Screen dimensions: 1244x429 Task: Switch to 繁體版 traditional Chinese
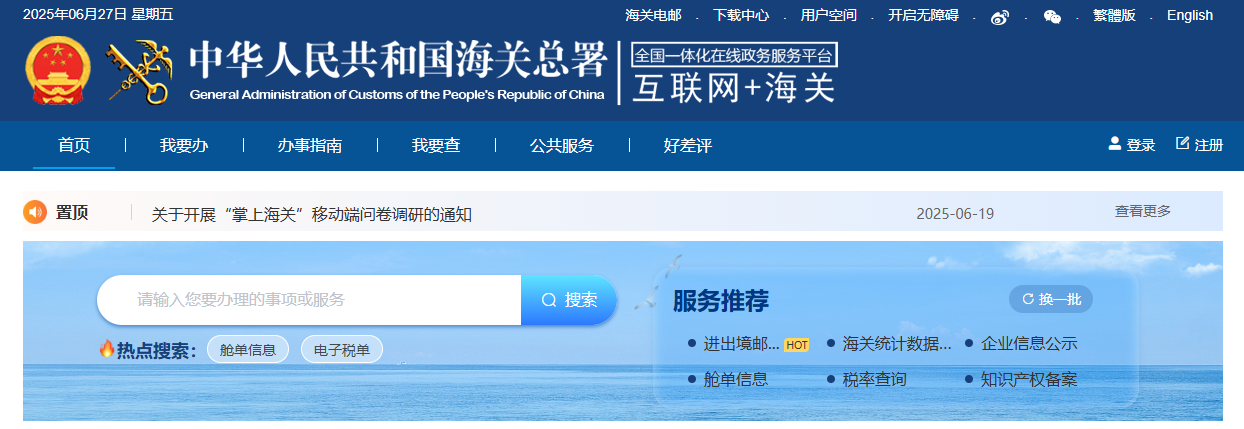[x=1114, y=15]
